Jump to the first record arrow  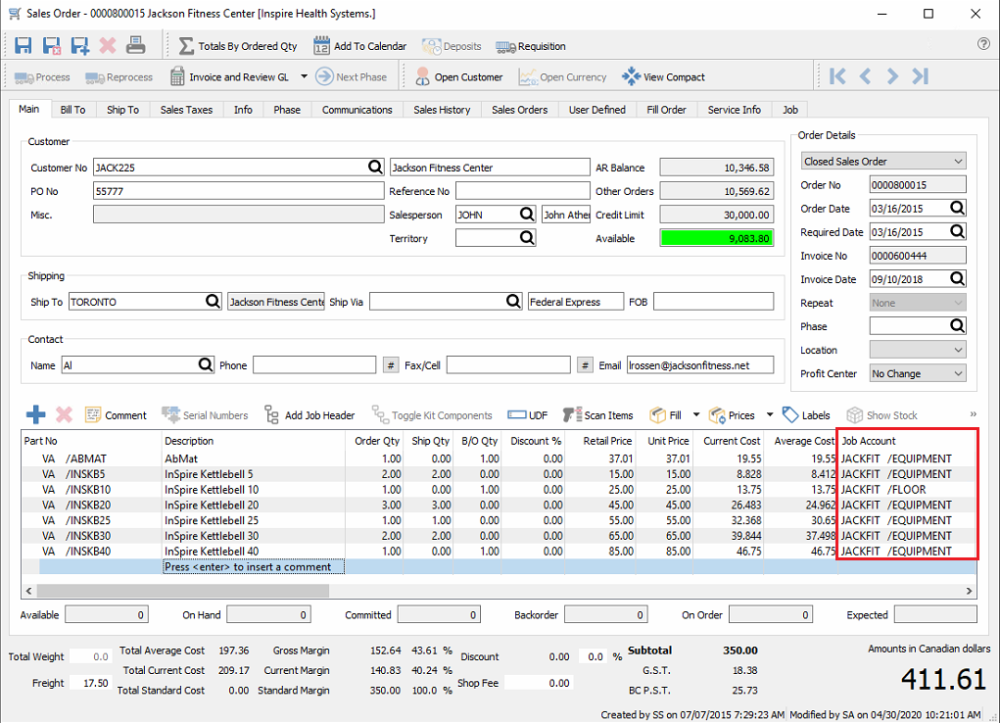tap(838, 77)
